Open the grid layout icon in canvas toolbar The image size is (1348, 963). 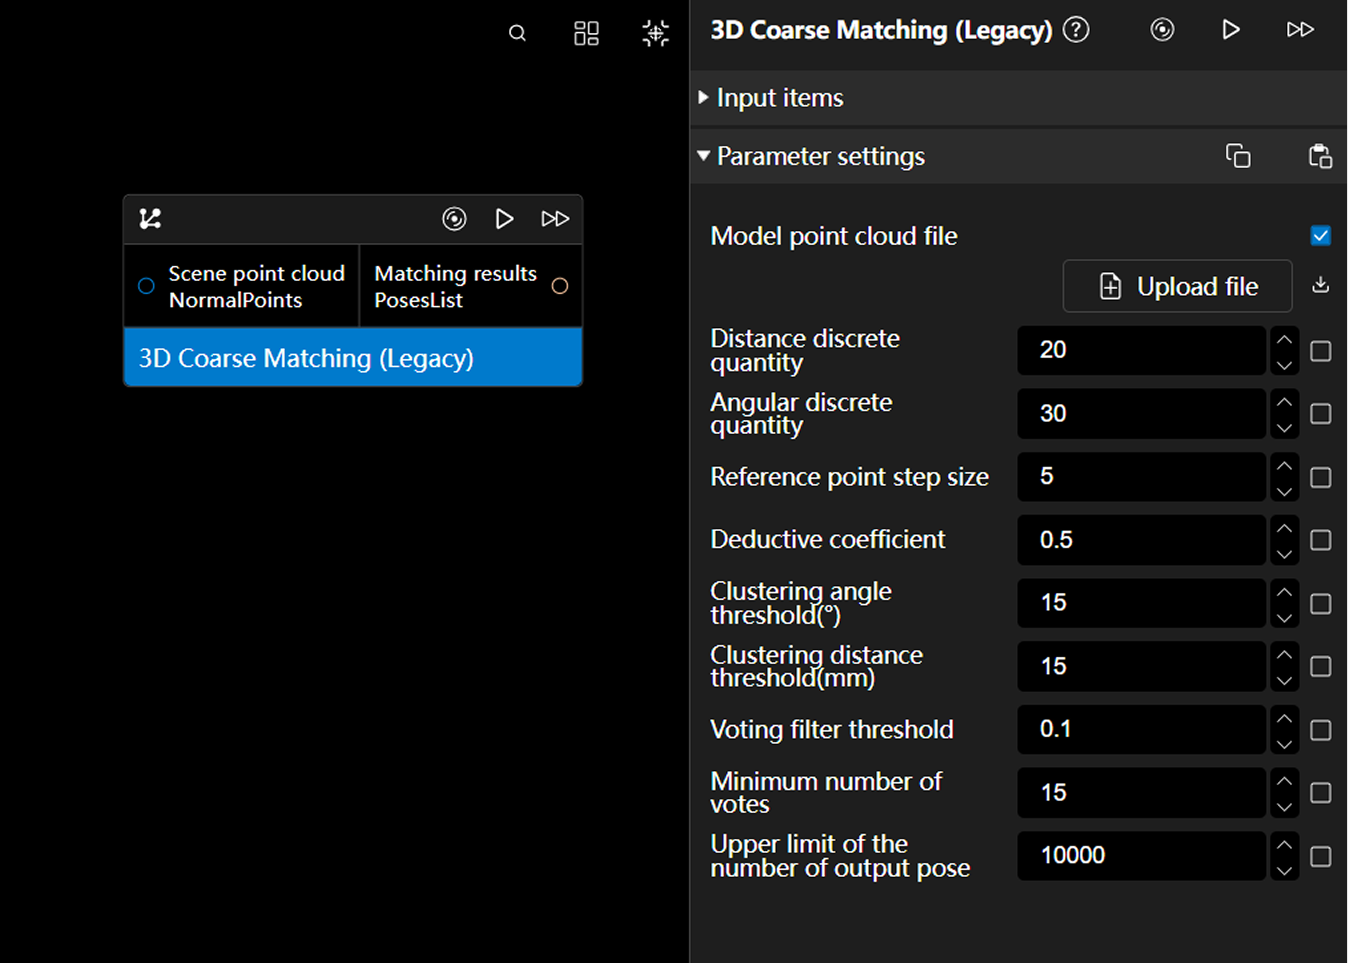click(x=586, y=33)
